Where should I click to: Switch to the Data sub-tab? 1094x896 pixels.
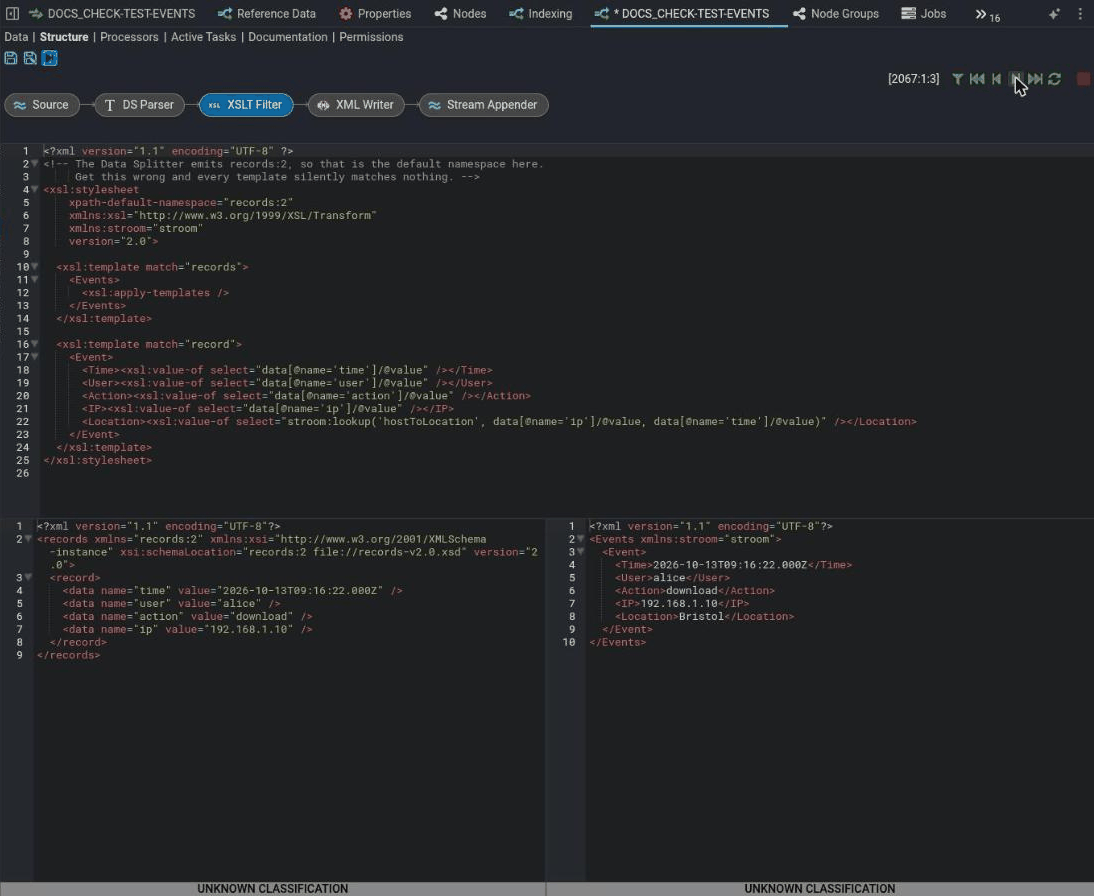(x=16, y=37)
